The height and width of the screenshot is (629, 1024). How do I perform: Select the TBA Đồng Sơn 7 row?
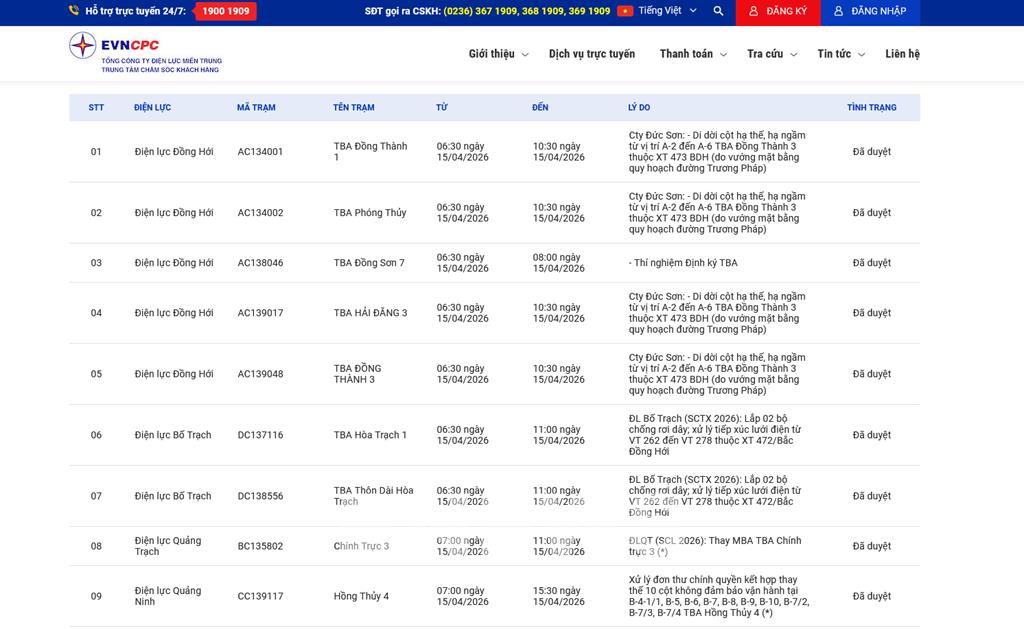(369, 263)
